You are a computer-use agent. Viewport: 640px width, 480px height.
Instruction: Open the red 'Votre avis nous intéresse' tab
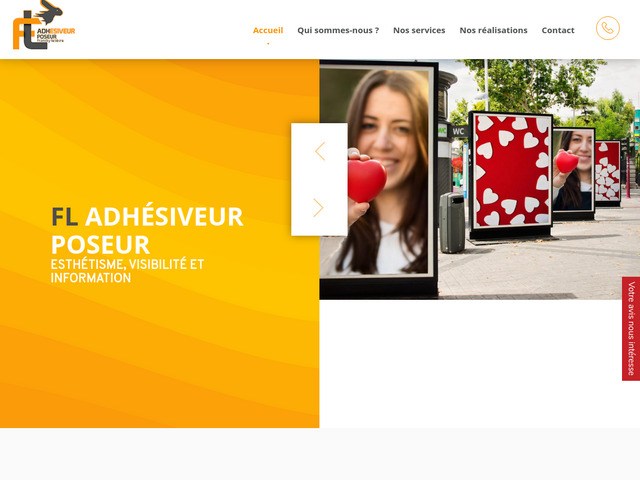click(631, 329)
